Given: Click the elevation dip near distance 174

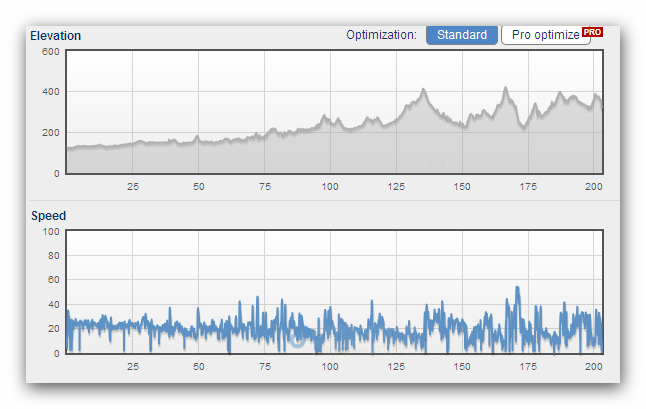Looking at the screenshot, I should click(522, 127).
